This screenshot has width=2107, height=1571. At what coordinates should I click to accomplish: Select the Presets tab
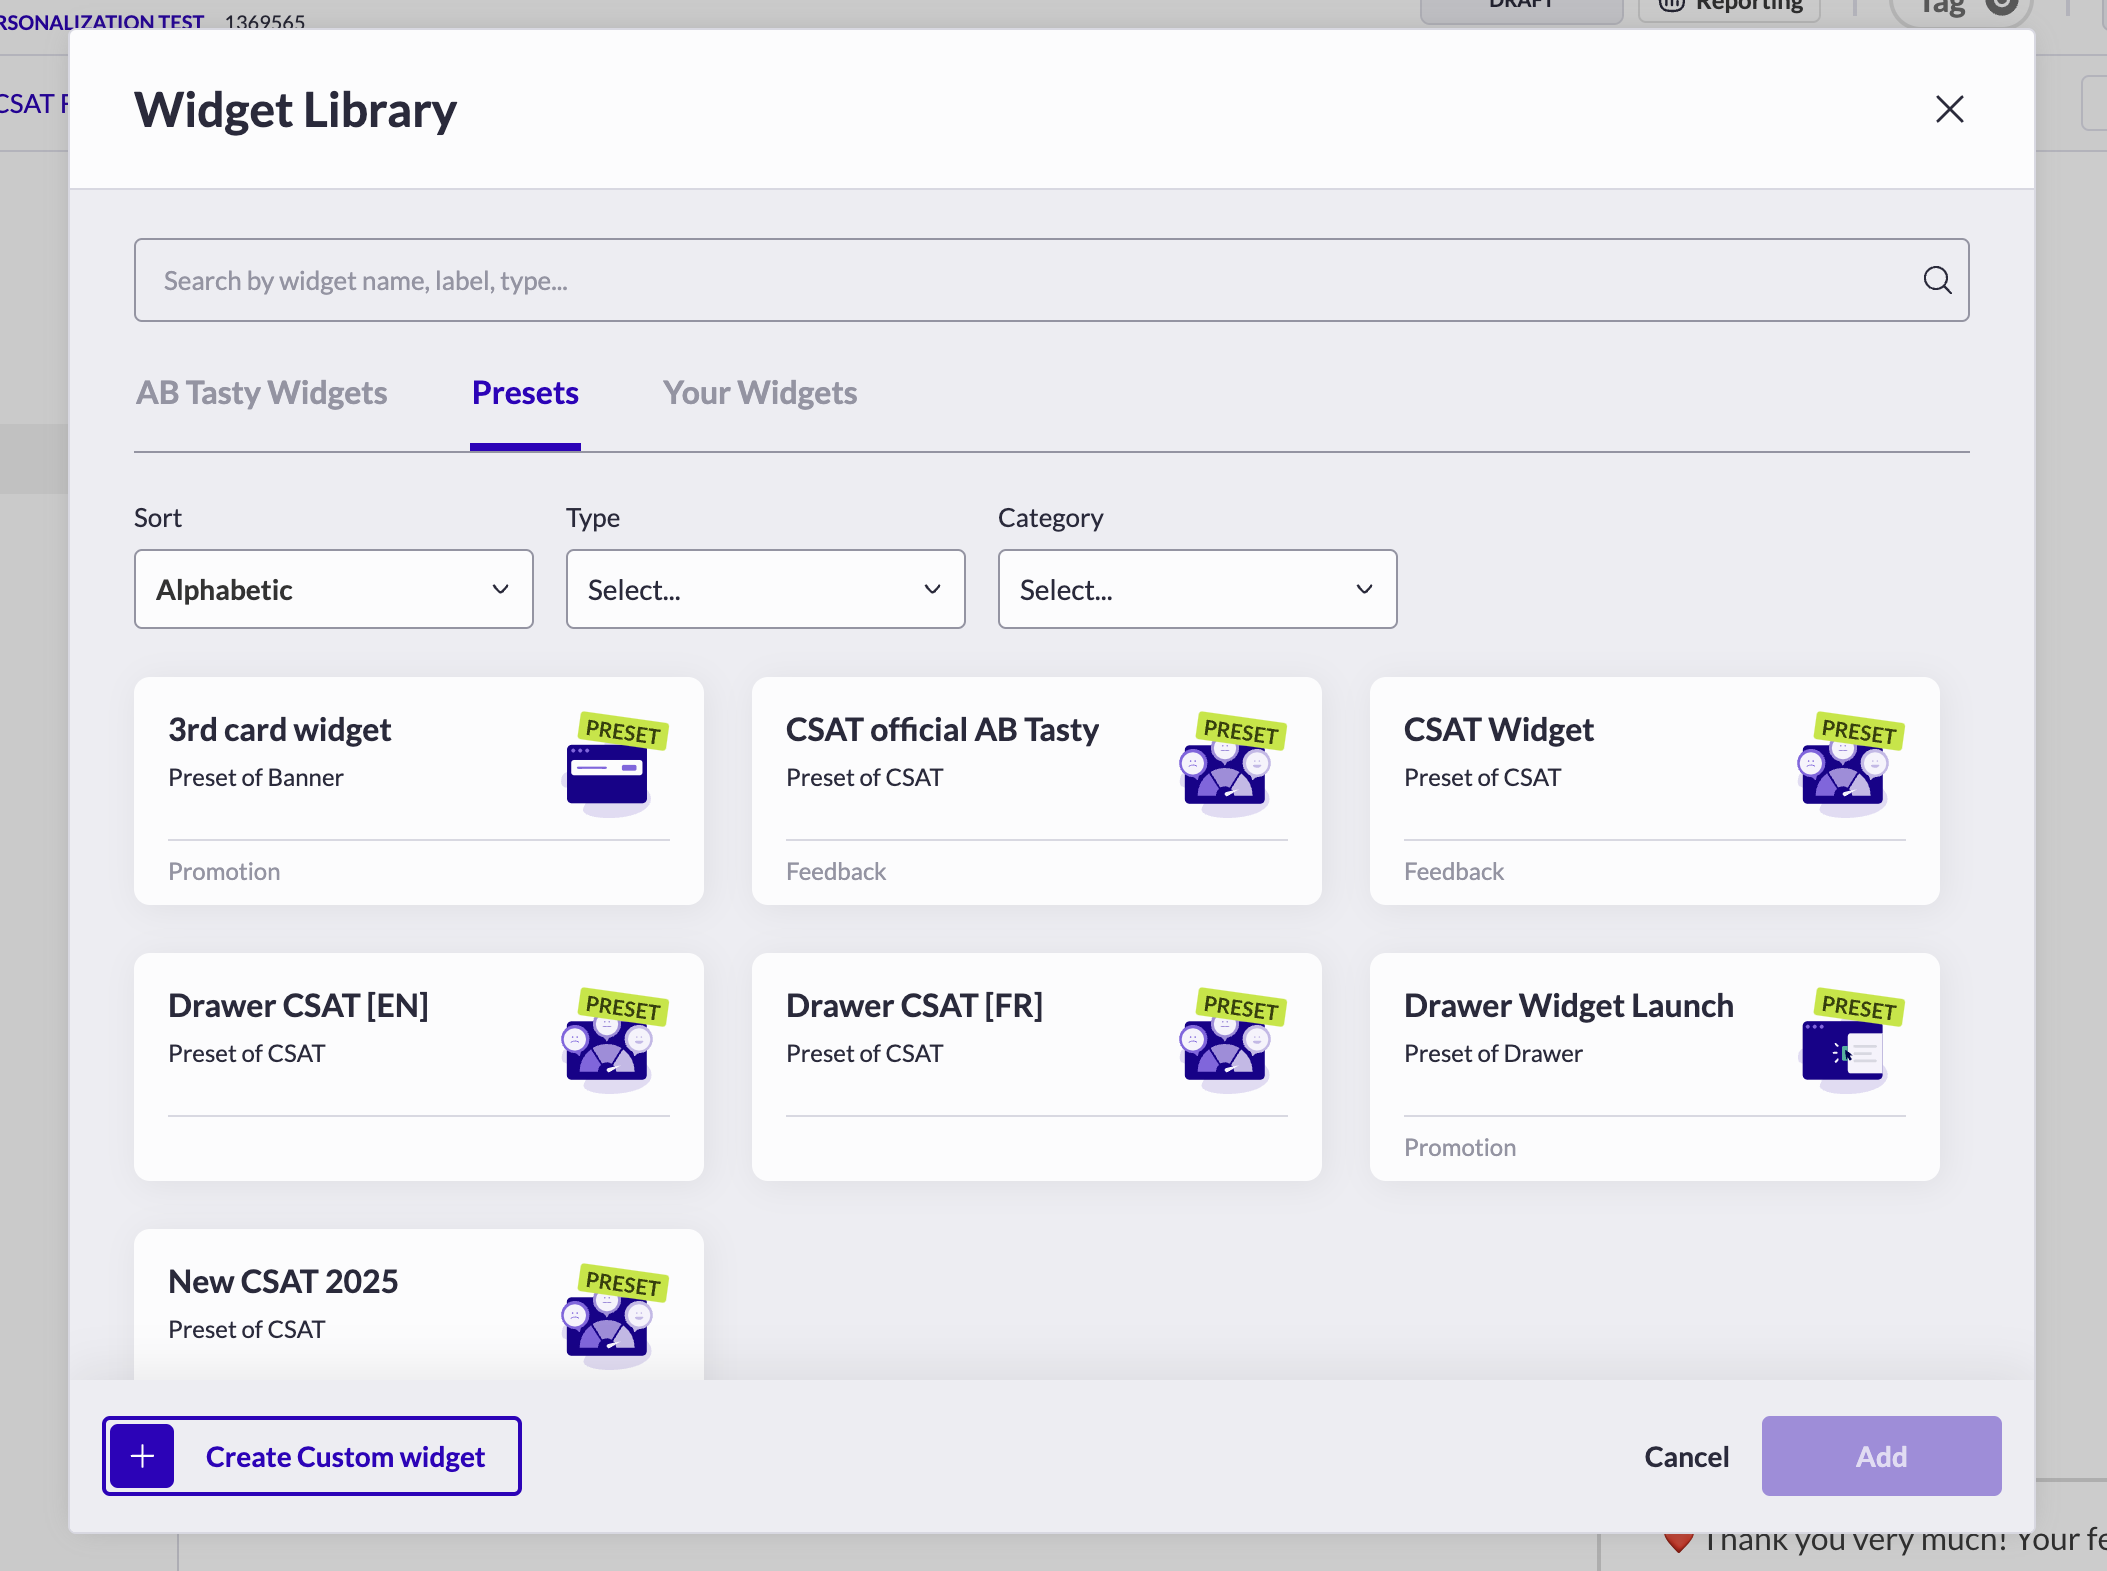coord(525,393)
